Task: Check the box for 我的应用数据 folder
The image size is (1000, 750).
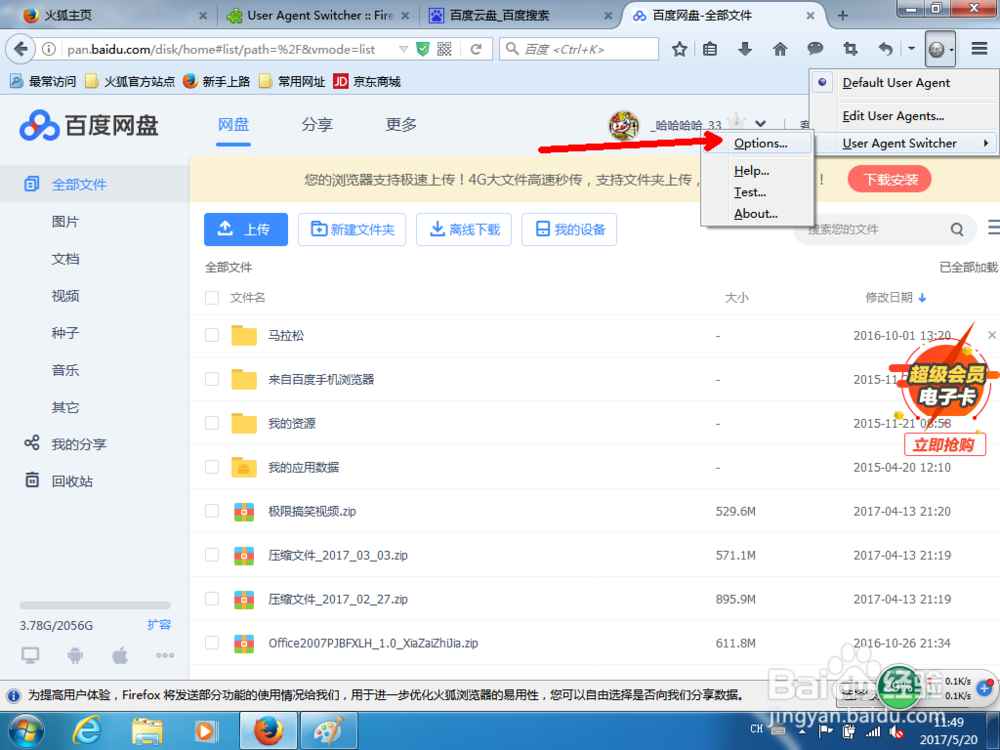Action: point(212,467)
